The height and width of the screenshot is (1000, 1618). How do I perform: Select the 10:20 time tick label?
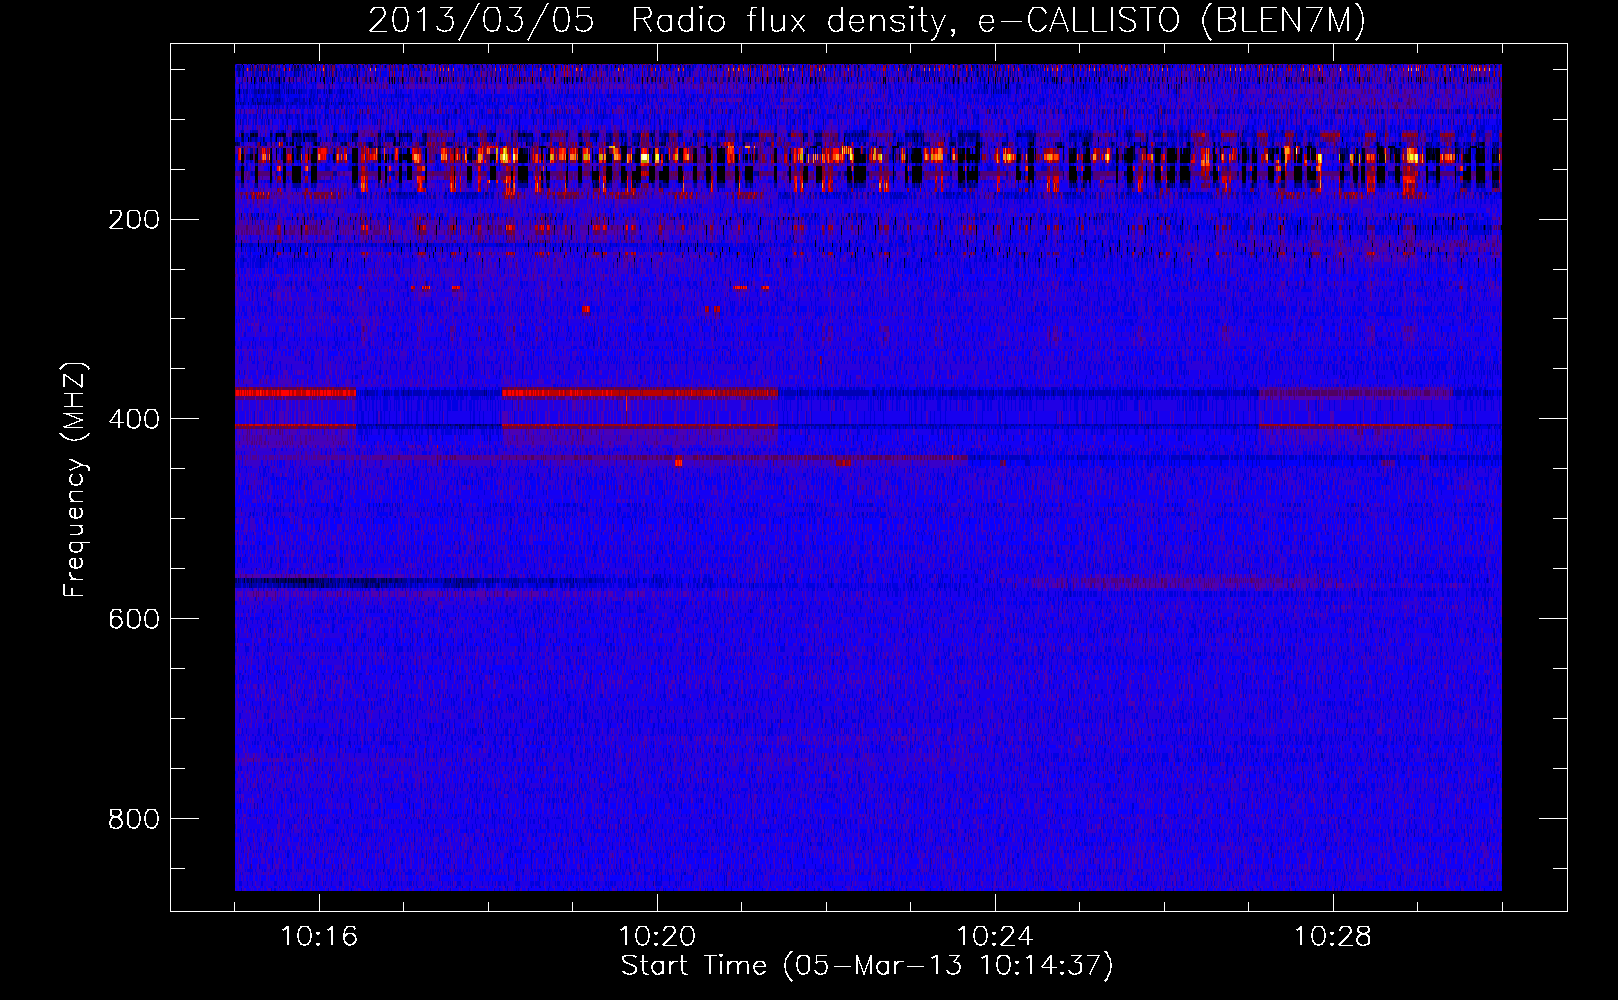657,937
